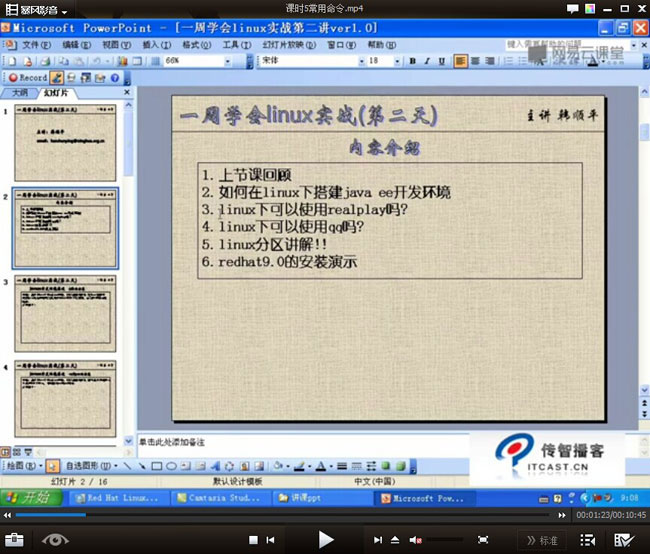This screenshot has width=650, height=554.
Task: Click the Shadow Style green icon
Action: (x=386, y=466)
